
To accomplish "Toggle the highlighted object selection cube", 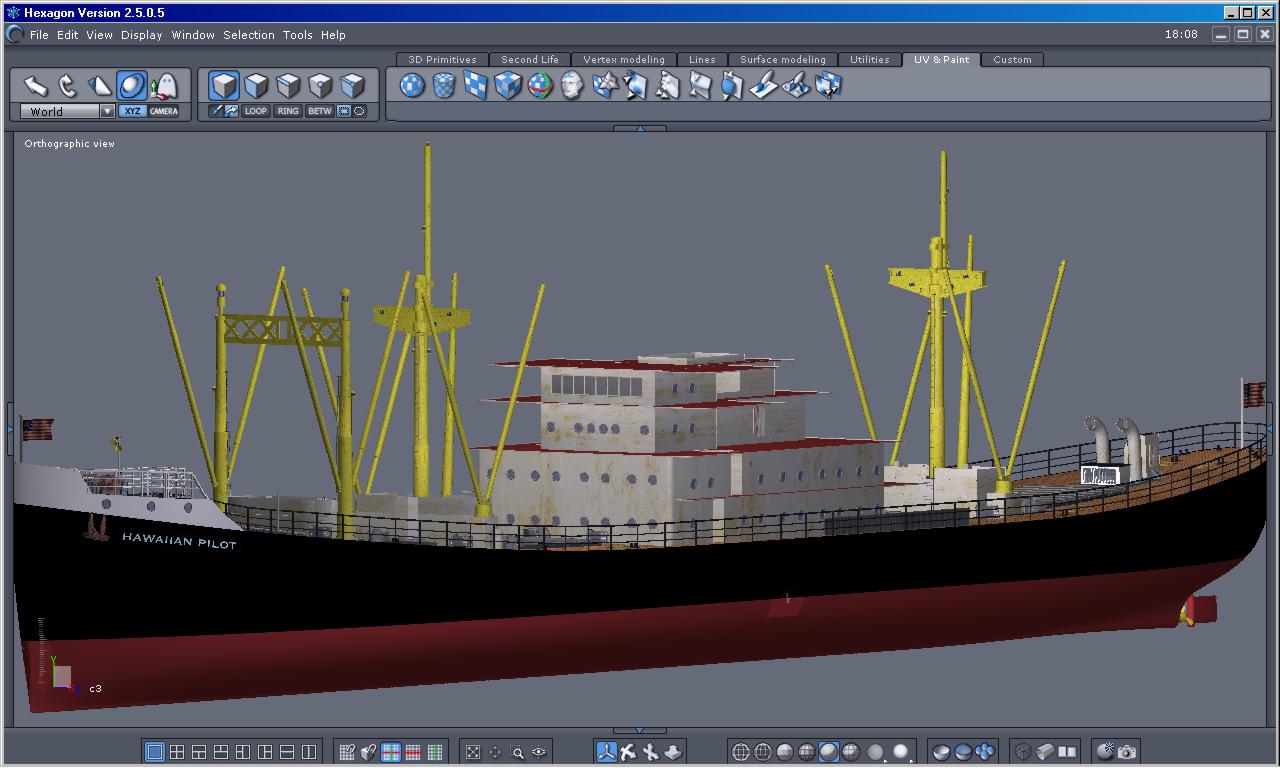I will point(224,85).
